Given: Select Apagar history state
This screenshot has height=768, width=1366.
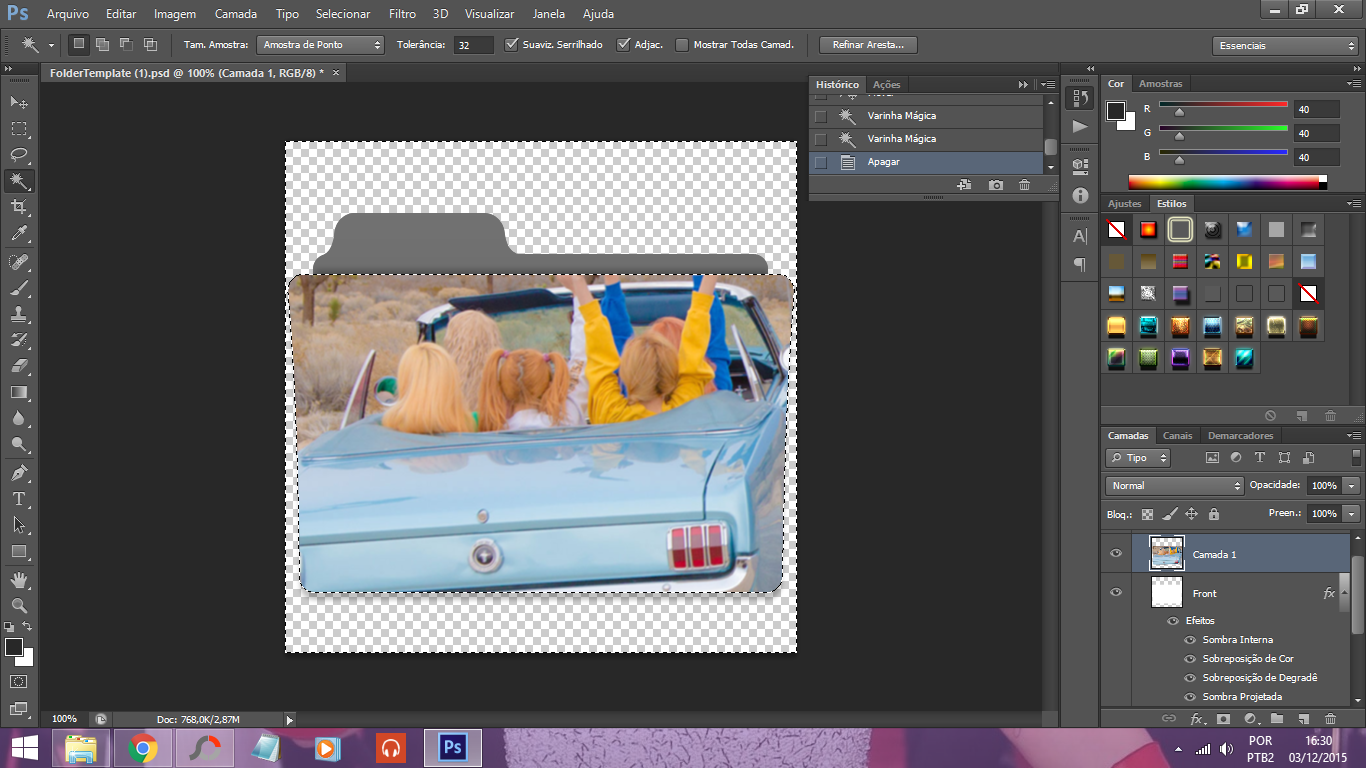Looking at the screenshot, I should pos(884,162).
